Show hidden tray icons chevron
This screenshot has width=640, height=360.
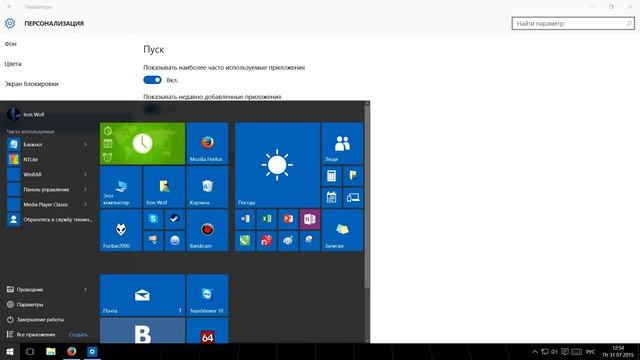pos(534,351)
